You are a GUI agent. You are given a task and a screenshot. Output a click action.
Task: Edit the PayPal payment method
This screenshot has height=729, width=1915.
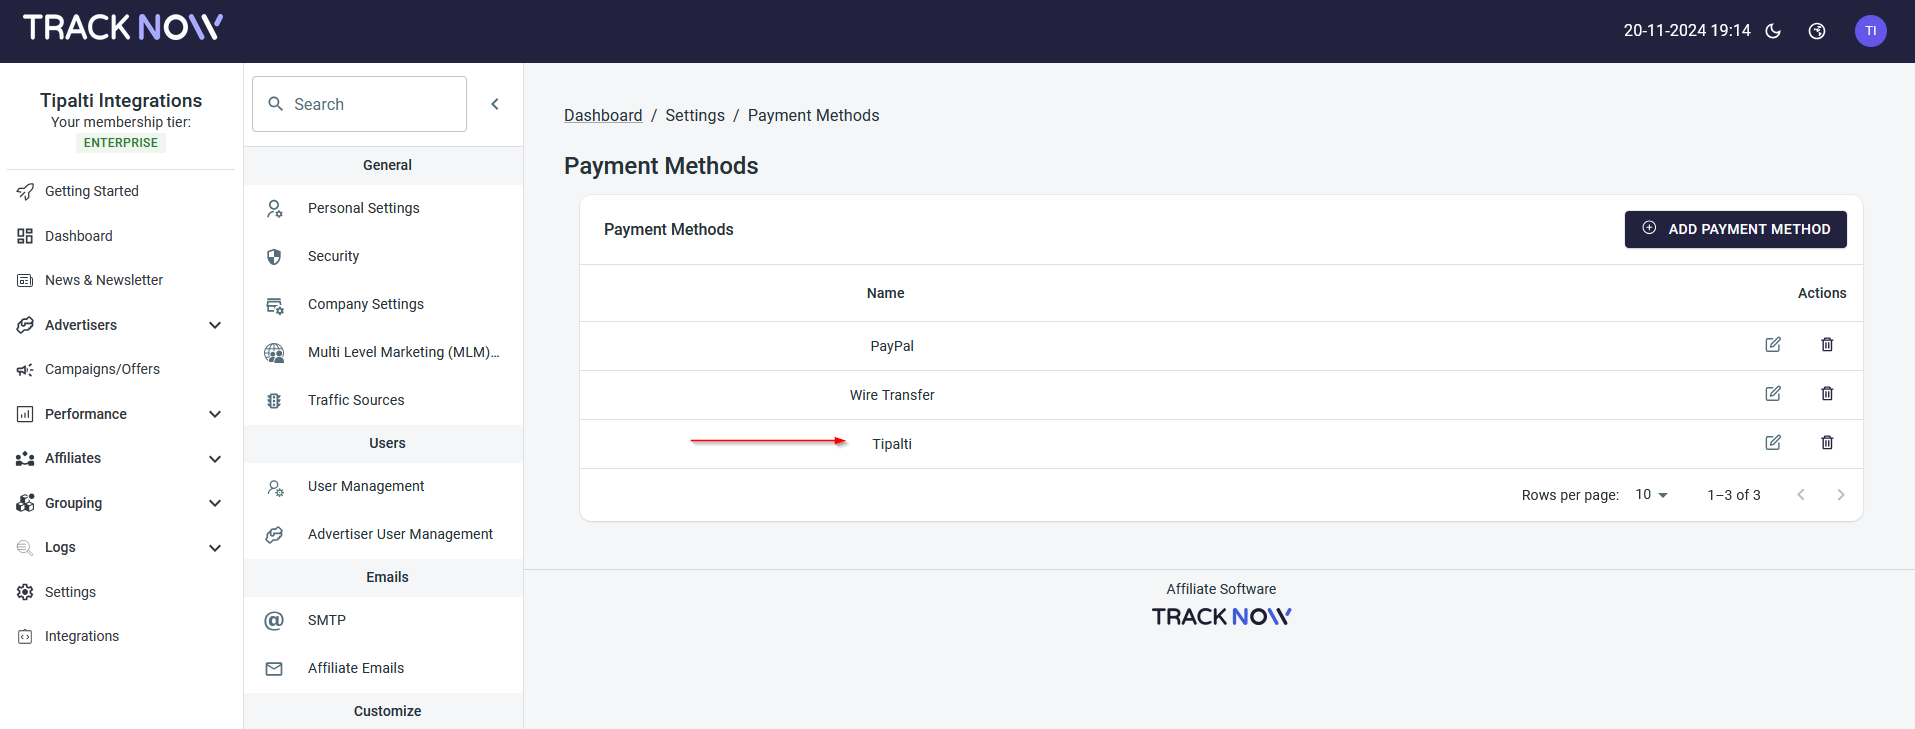(x=1772, y=345)
